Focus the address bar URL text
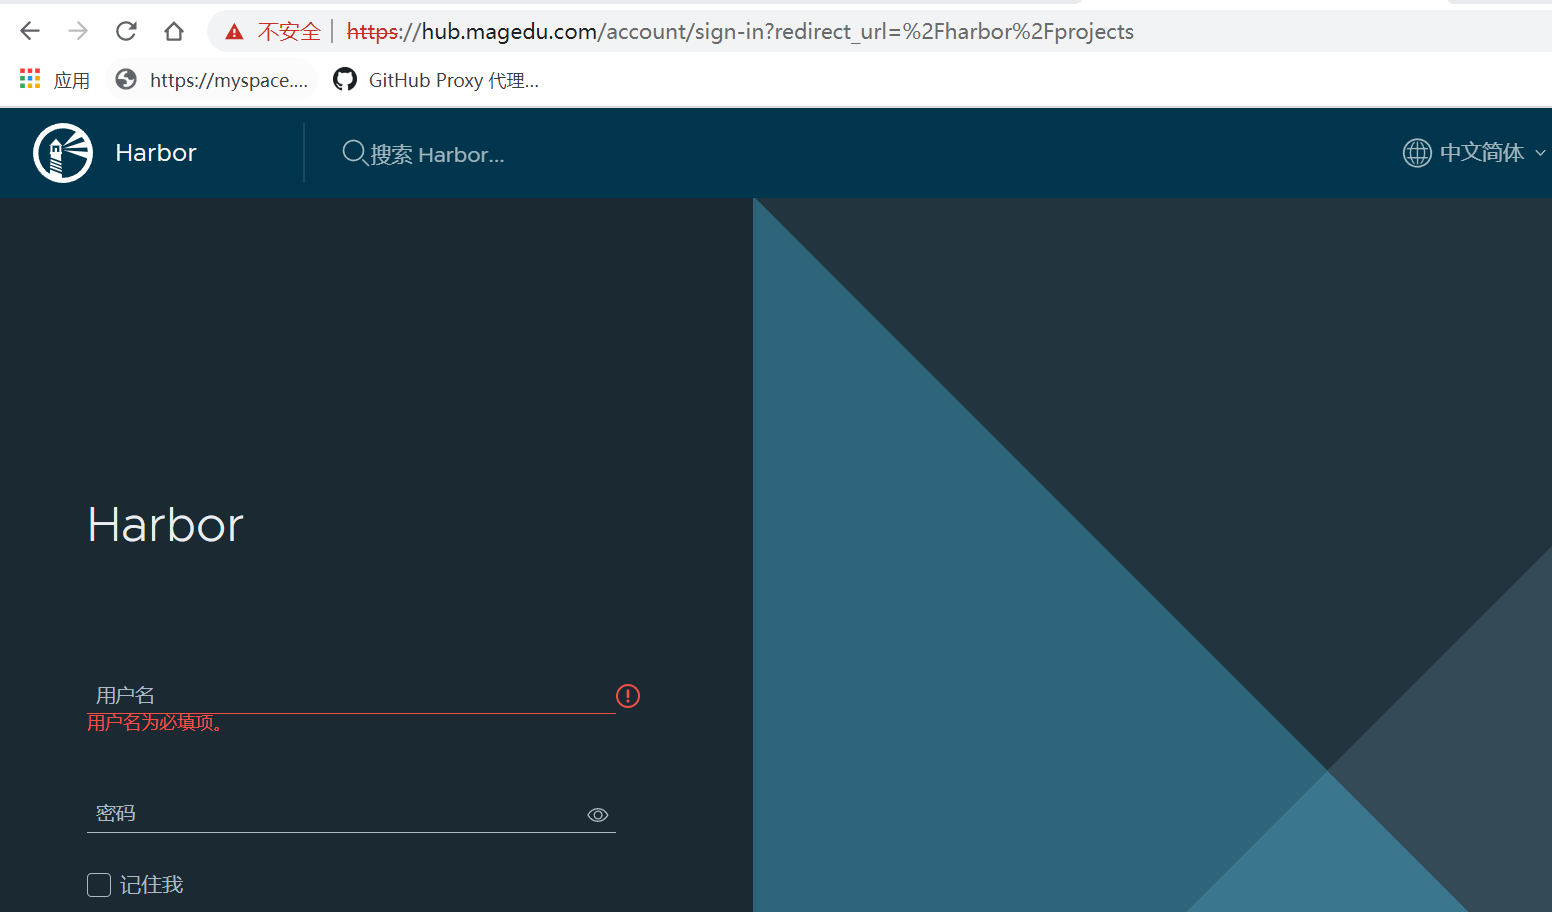 pos(740,32)
